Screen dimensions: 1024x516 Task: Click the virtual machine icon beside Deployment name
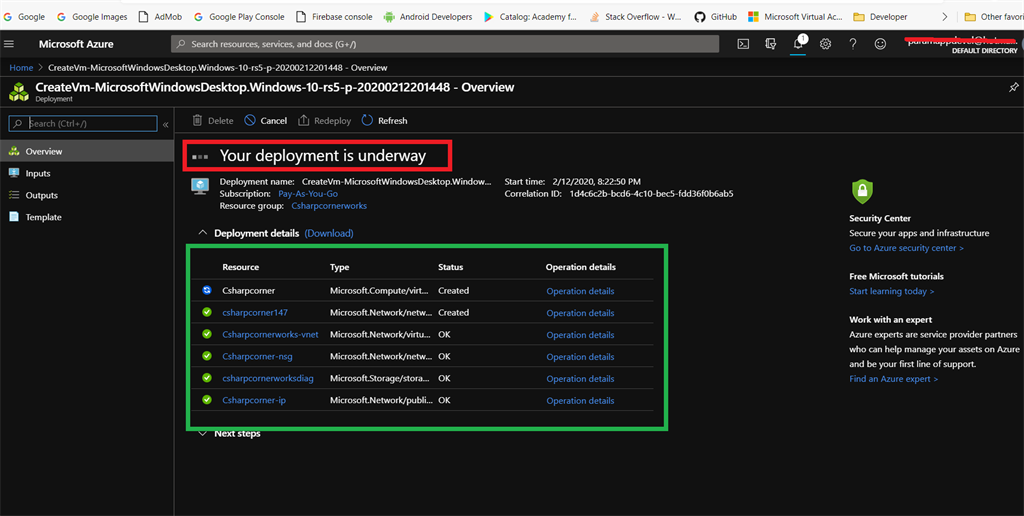point(200,185)
